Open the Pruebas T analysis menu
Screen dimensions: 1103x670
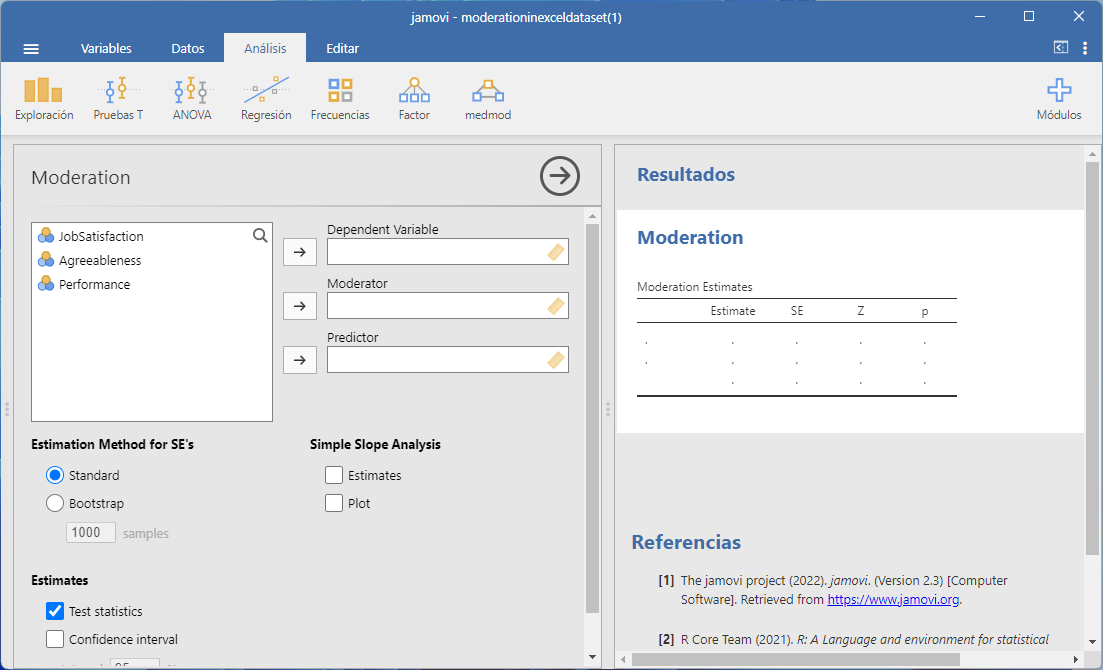pyautogui.click(x=118, y=99)
